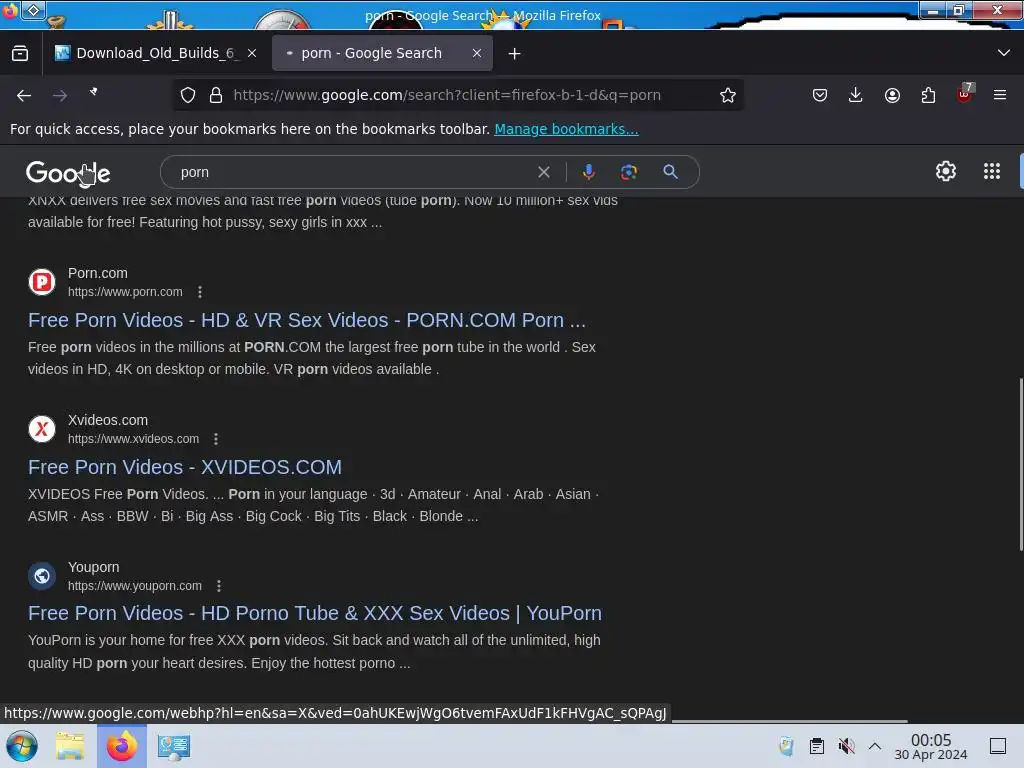Click the tracking protection shield icon
The image size is (1024, 768).
coord(188,95)
